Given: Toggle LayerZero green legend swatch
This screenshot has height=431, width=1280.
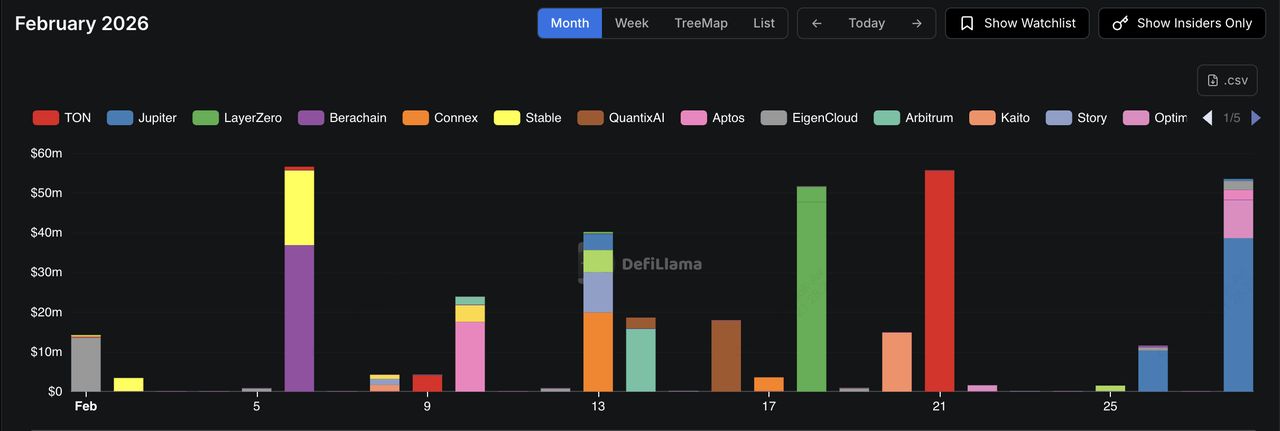Looking at the screenshot, I should [205, 118].
